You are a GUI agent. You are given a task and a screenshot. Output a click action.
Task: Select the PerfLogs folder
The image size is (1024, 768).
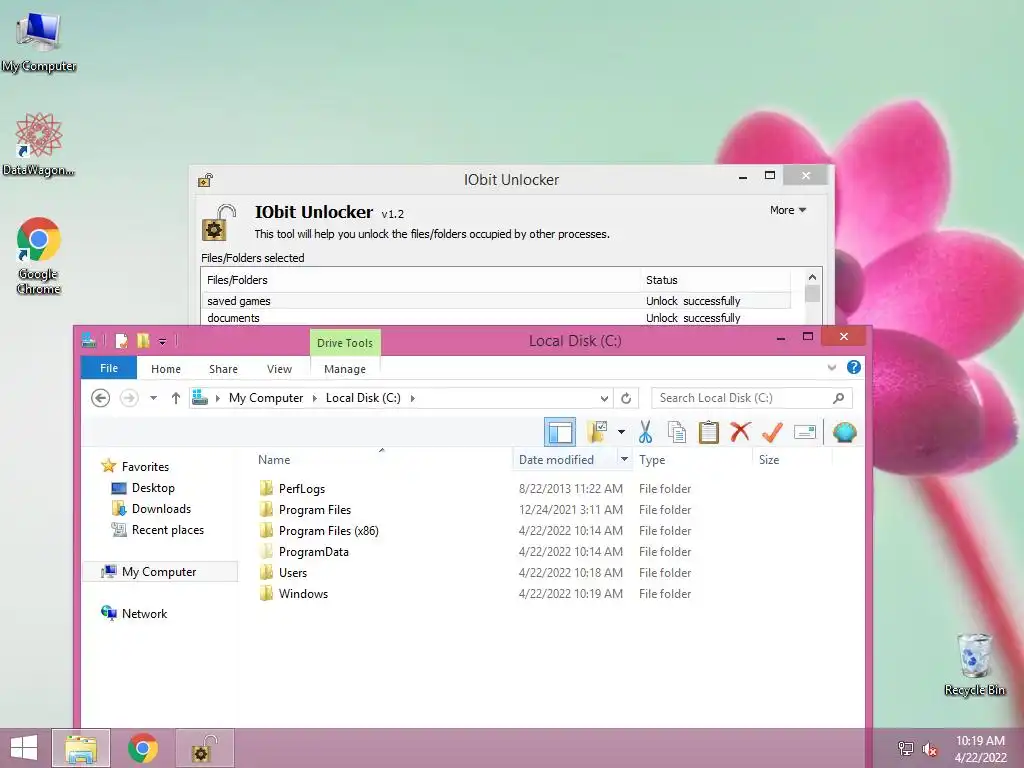(x=302, y=488)
